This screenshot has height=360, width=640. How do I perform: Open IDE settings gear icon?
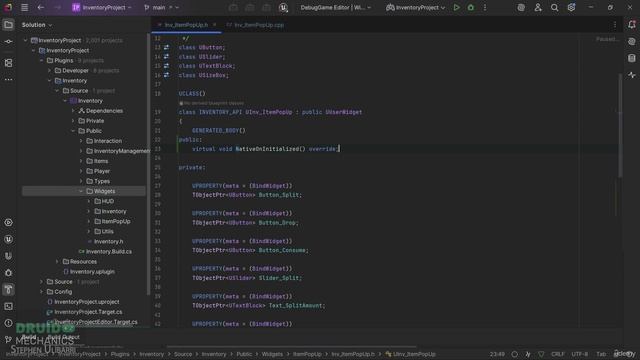(x=571, y=7)
